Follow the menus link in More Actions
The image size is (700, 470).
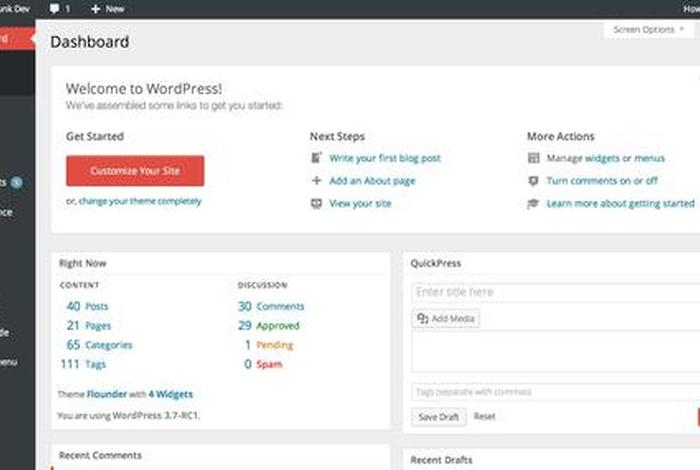click(650, 158)
